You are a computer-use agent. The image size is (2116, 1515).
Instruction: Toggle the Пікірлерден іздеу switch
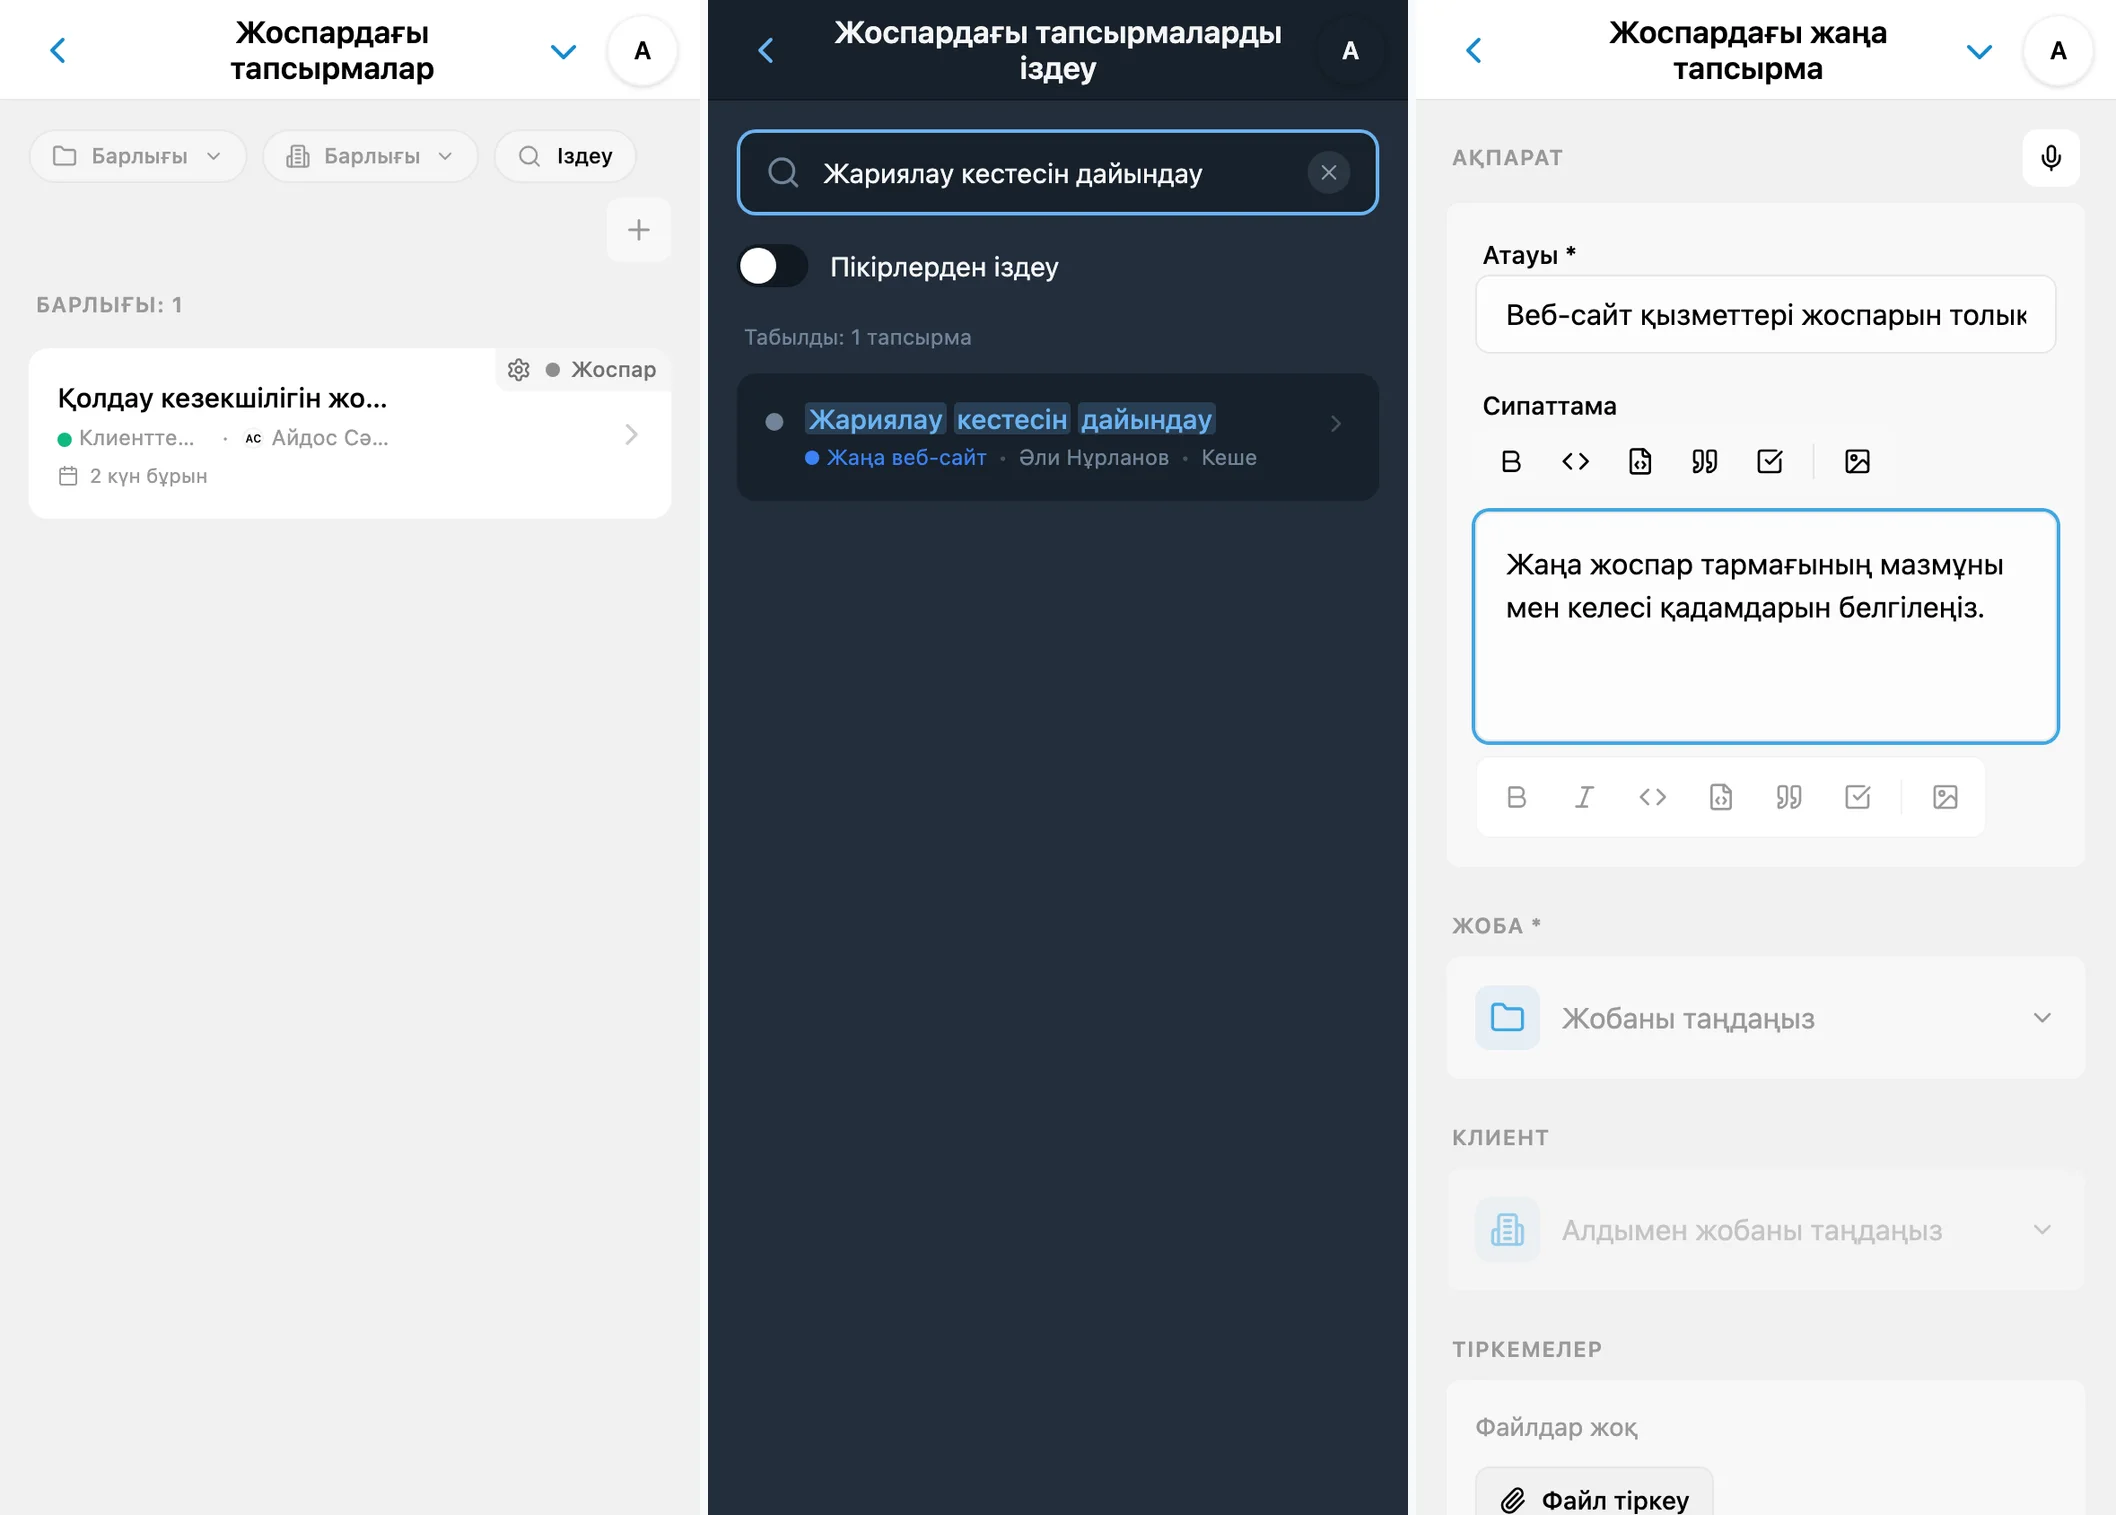click(773, 267)
